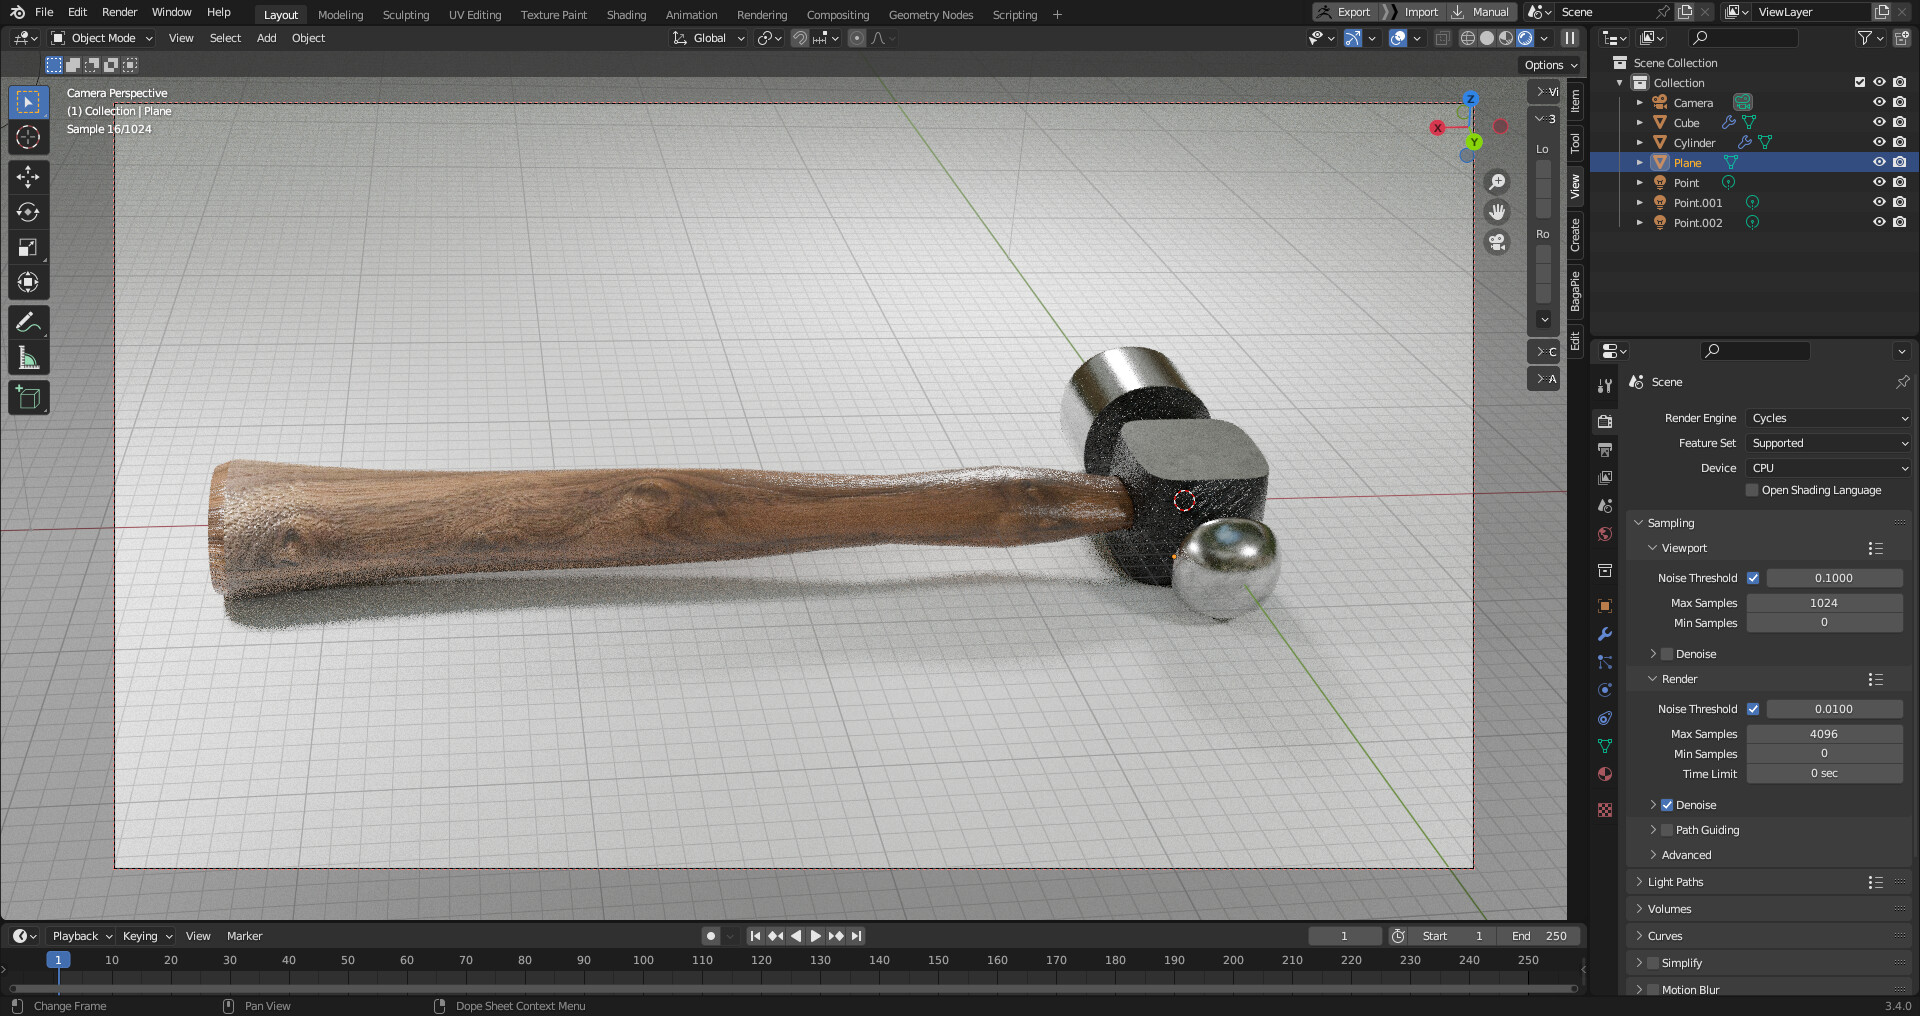This screenshot has width=1920, height=1016.
Task: Select the Annotate tool
Action: pyautogui.click(x=28, y=321)
